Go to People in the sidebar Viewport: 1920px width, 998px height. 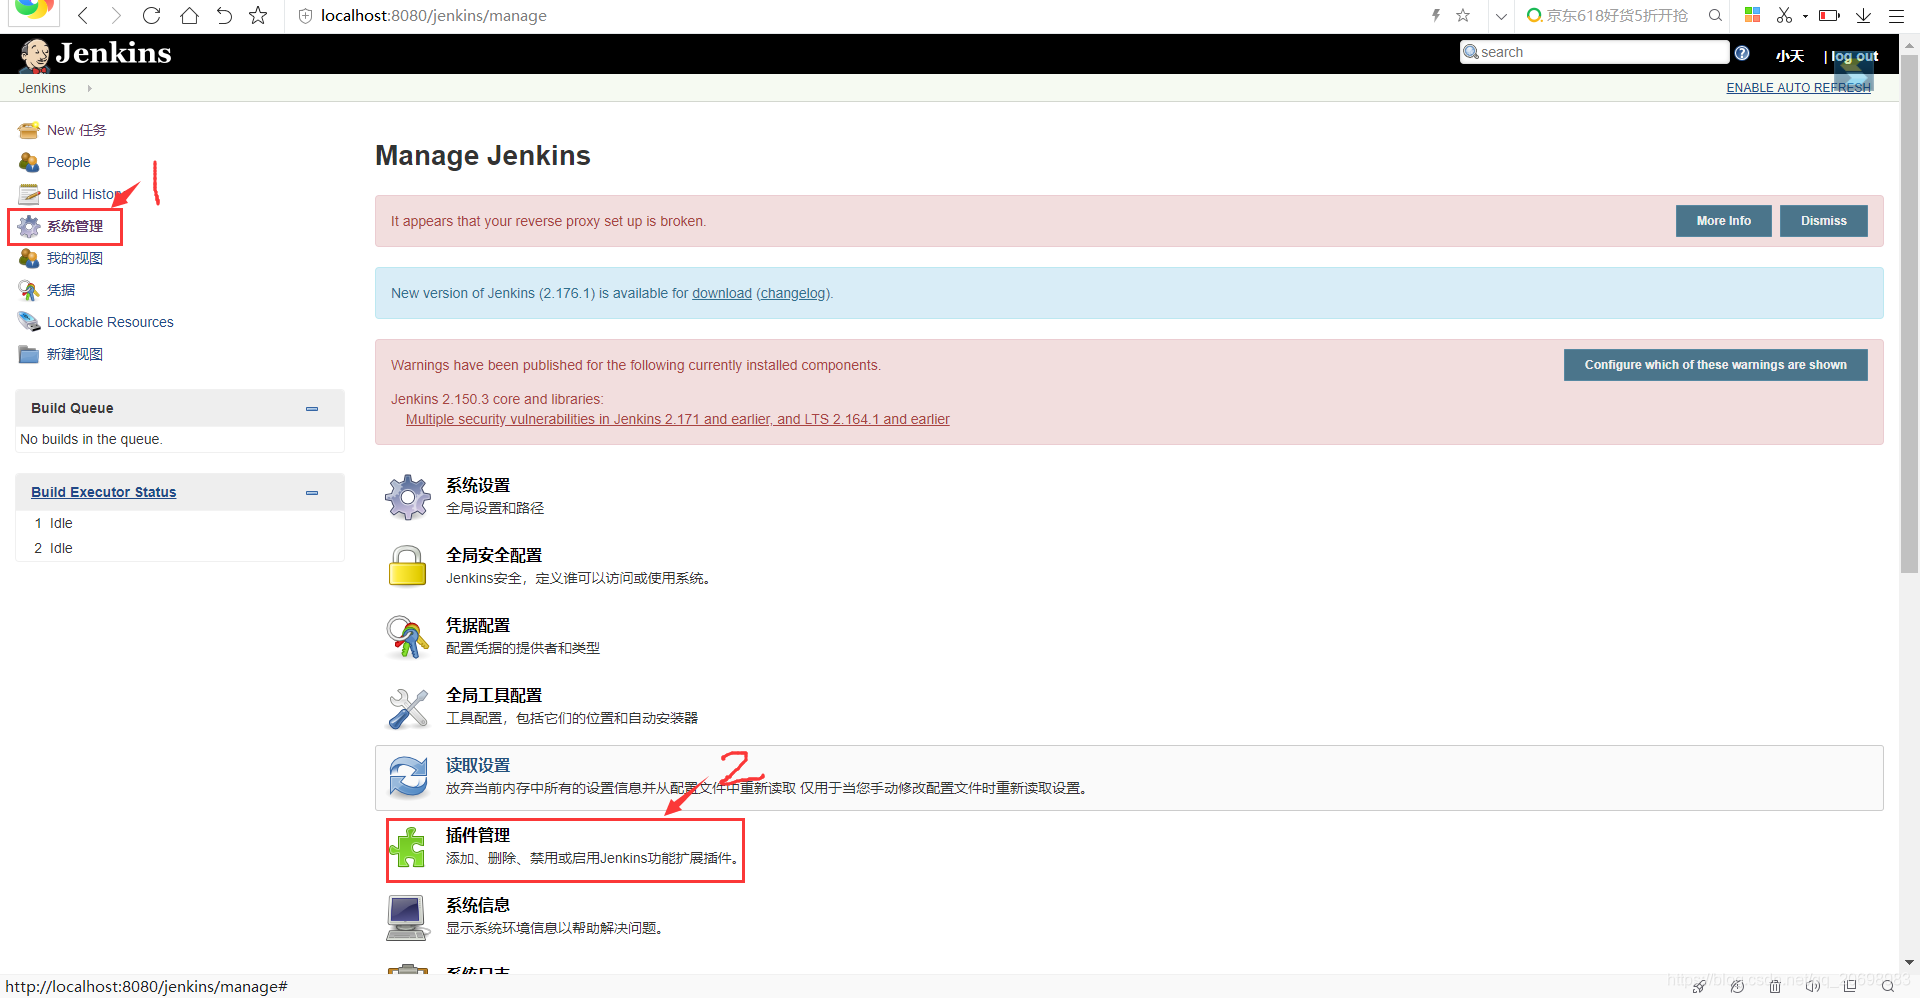[69, 162]
